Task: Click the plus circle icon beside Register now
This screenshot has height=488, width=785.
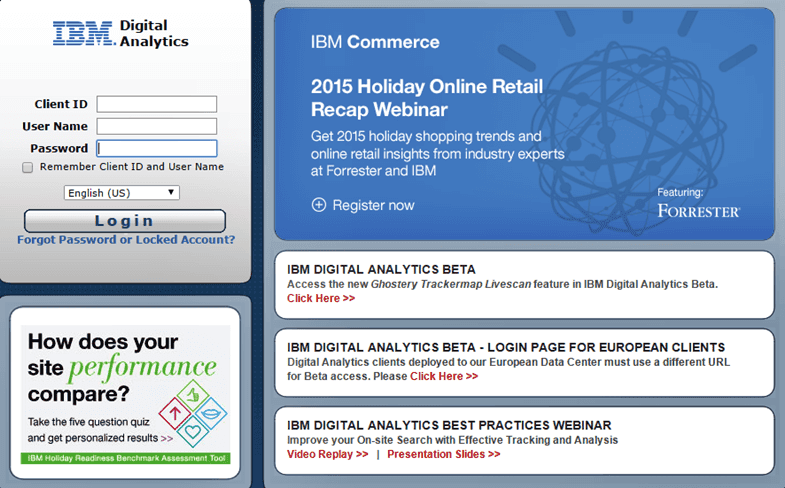Action: coord(319,205)
